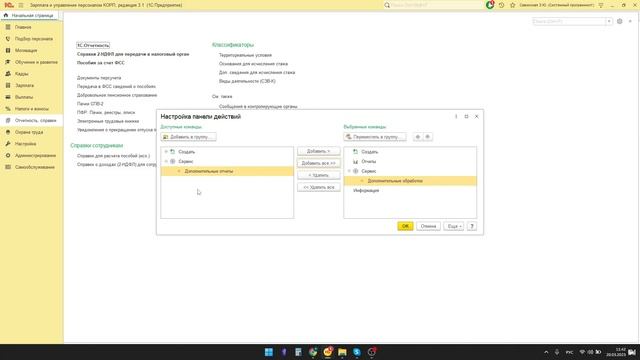Open Кадры section label in sidebar
640x360 pixels.
tap(22, 74)
